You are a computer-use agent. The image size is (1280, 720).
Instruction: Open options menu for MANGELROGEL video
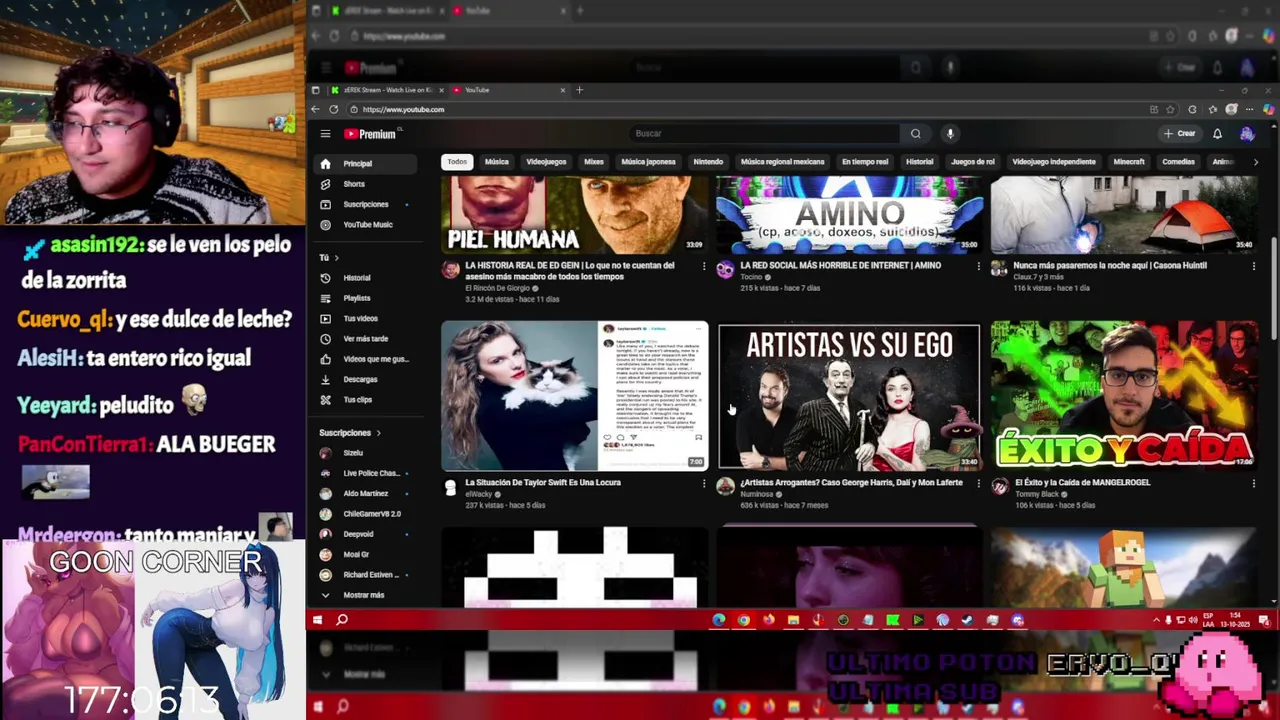point(1253,483)
